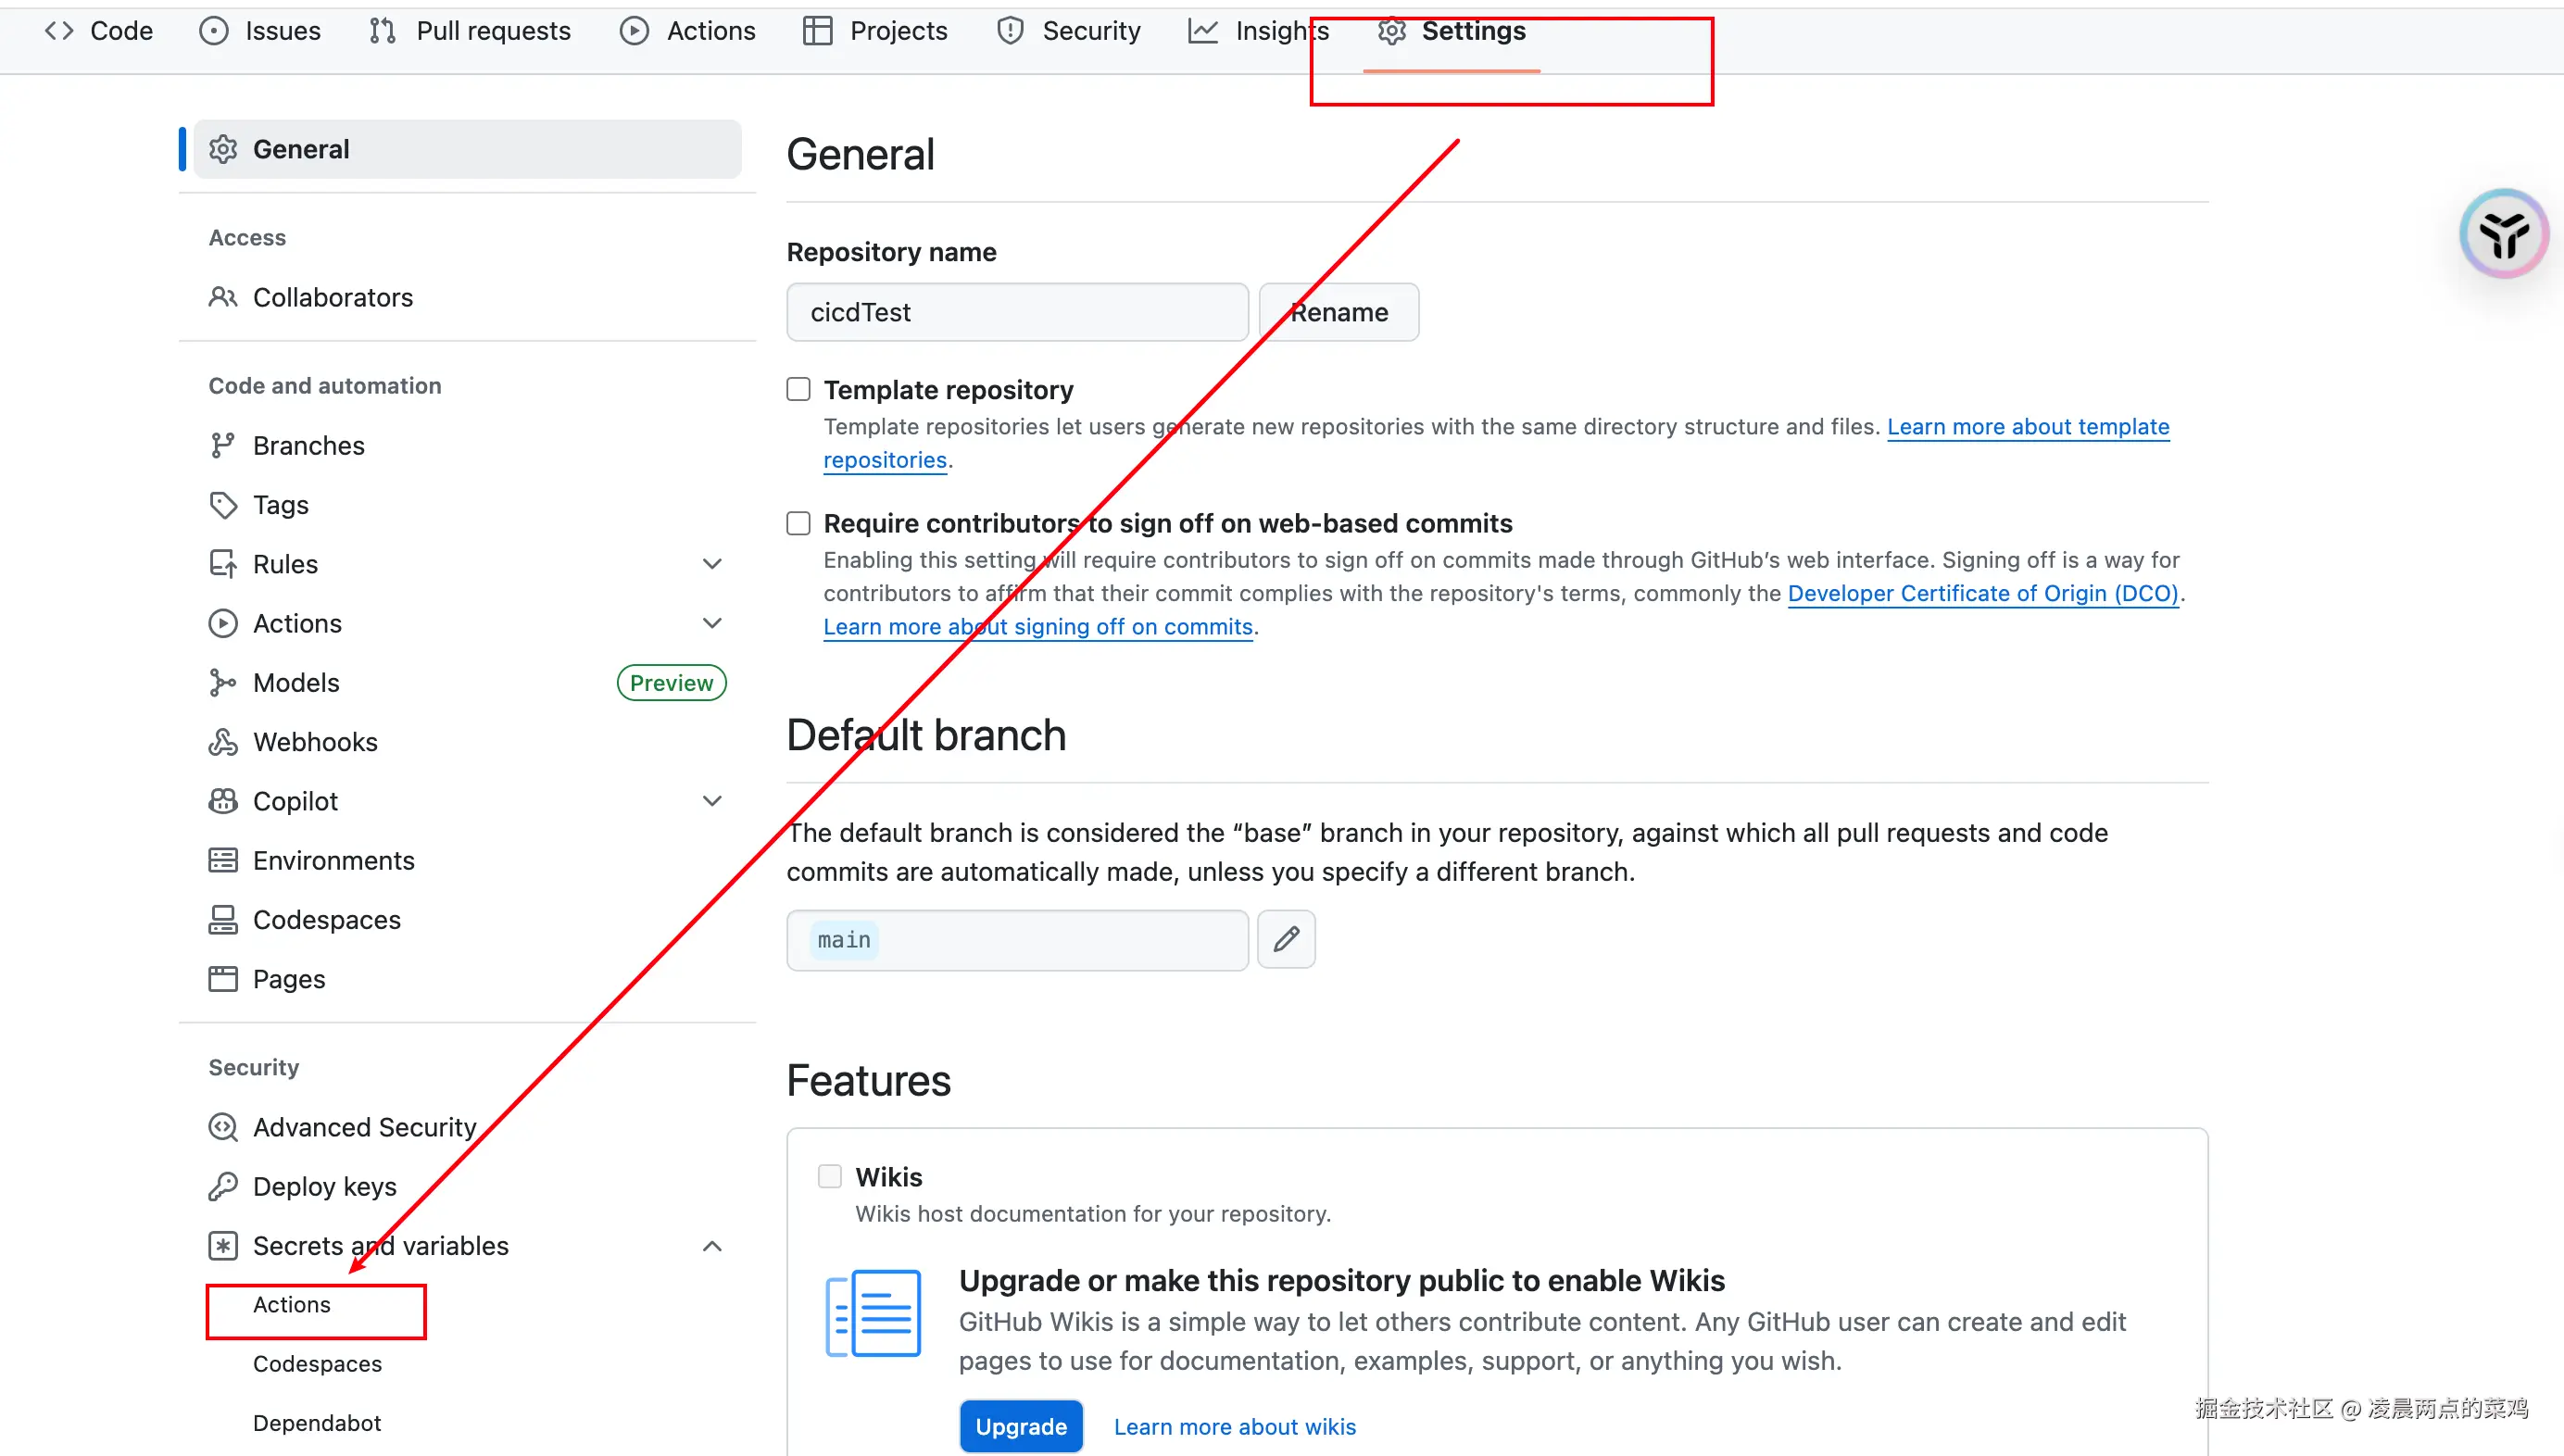Open Webhooks settings in sidebar

[x=468, y=742]
